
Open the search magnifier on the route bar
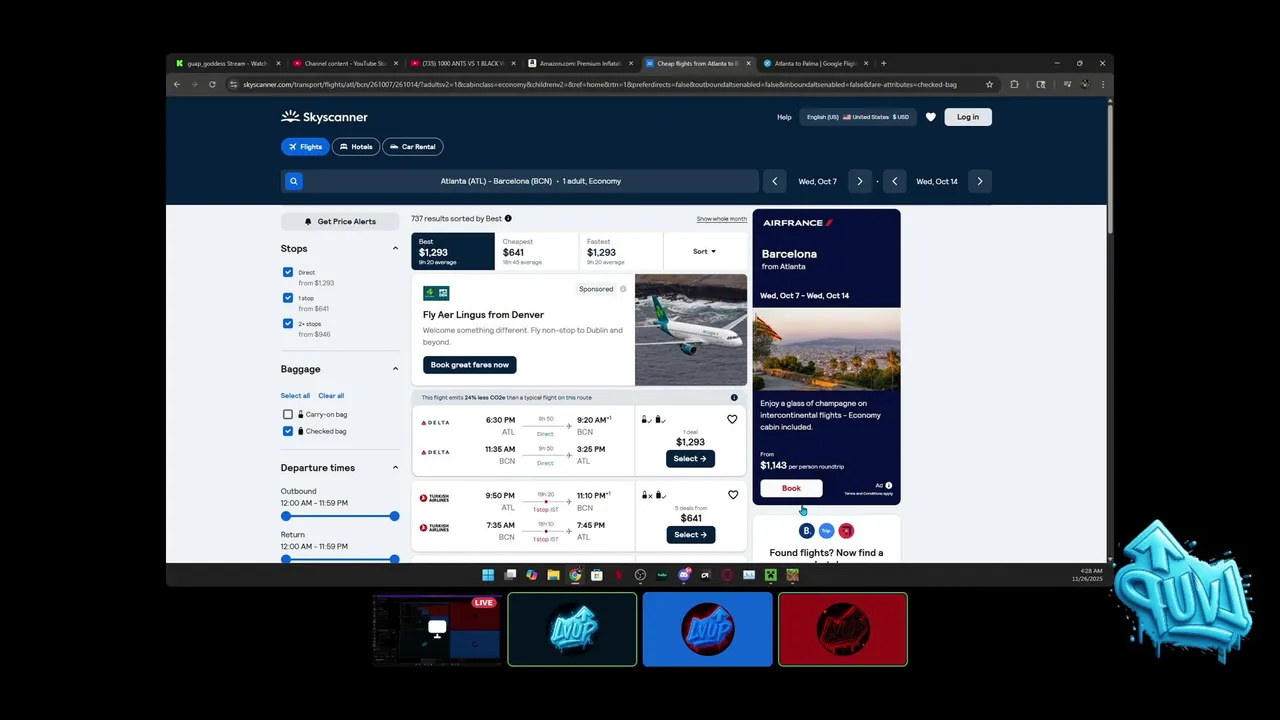293,181
